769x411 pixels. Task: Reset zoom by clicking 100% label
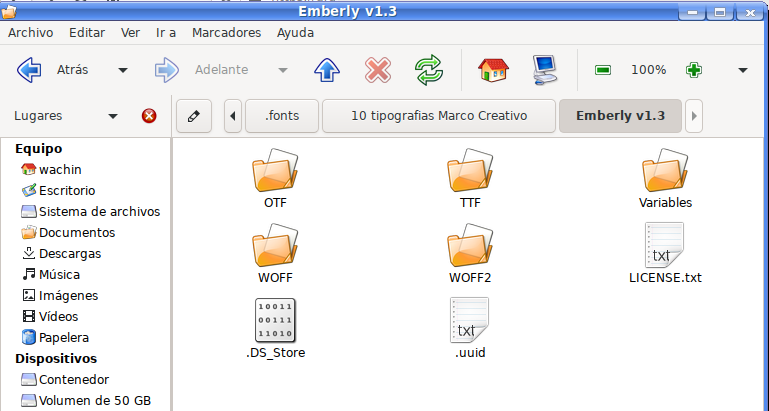tap(648, 70)
